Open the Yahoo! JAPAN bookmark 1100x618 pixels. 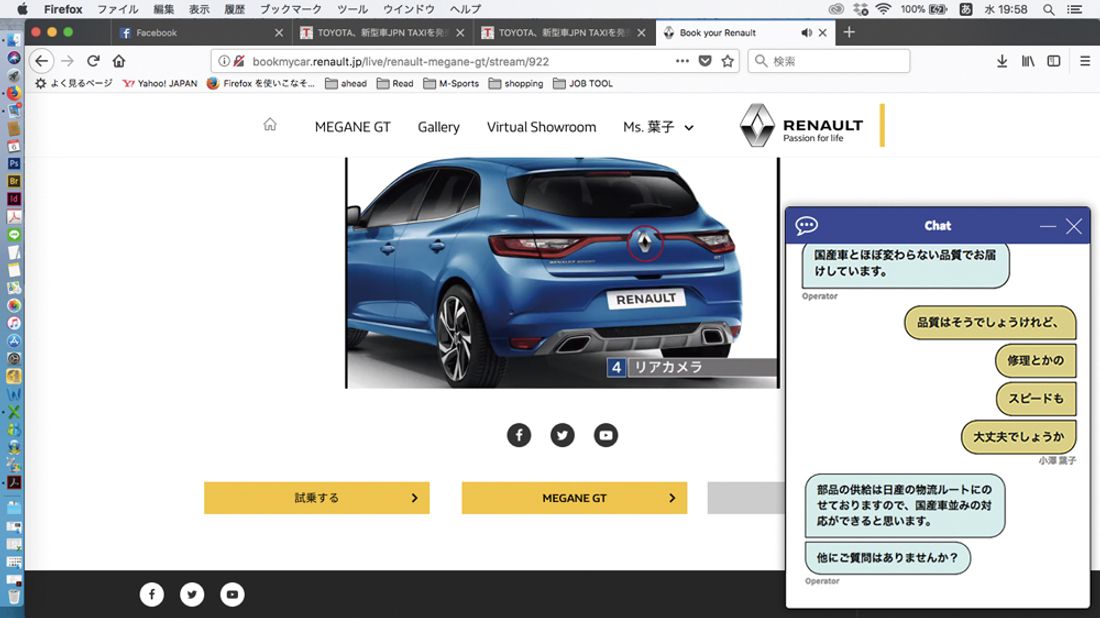[x=160, y=83]
